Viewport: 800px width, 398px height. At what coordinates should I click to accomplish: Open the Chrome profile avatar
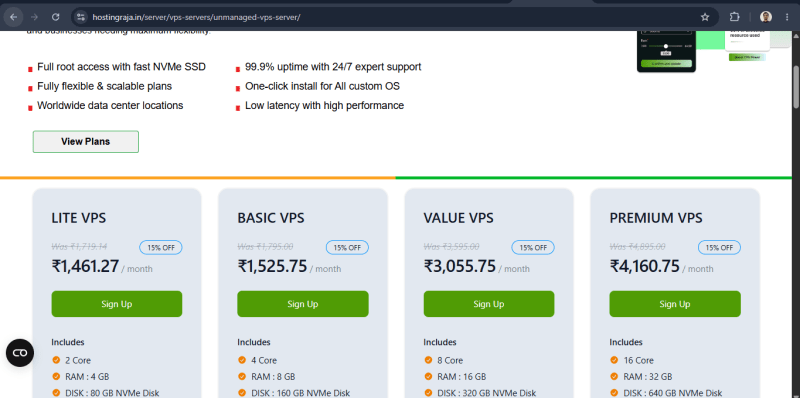(x=766, y=17)
